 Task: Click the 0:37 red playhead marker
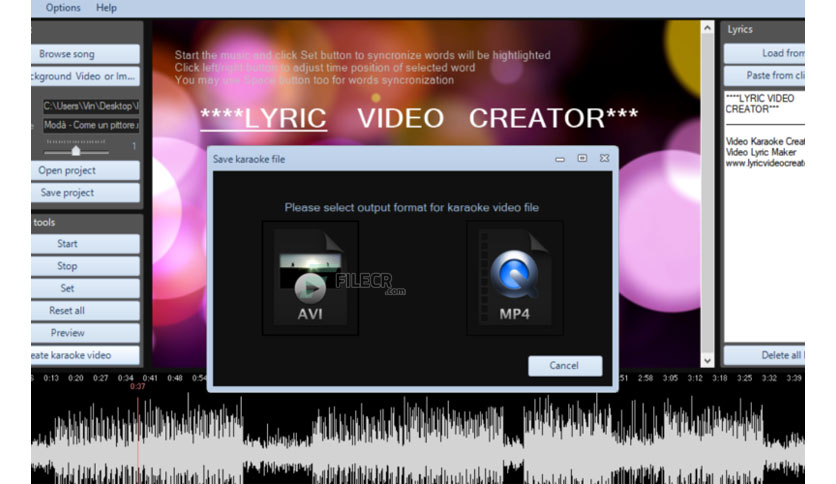click(138, 386)
